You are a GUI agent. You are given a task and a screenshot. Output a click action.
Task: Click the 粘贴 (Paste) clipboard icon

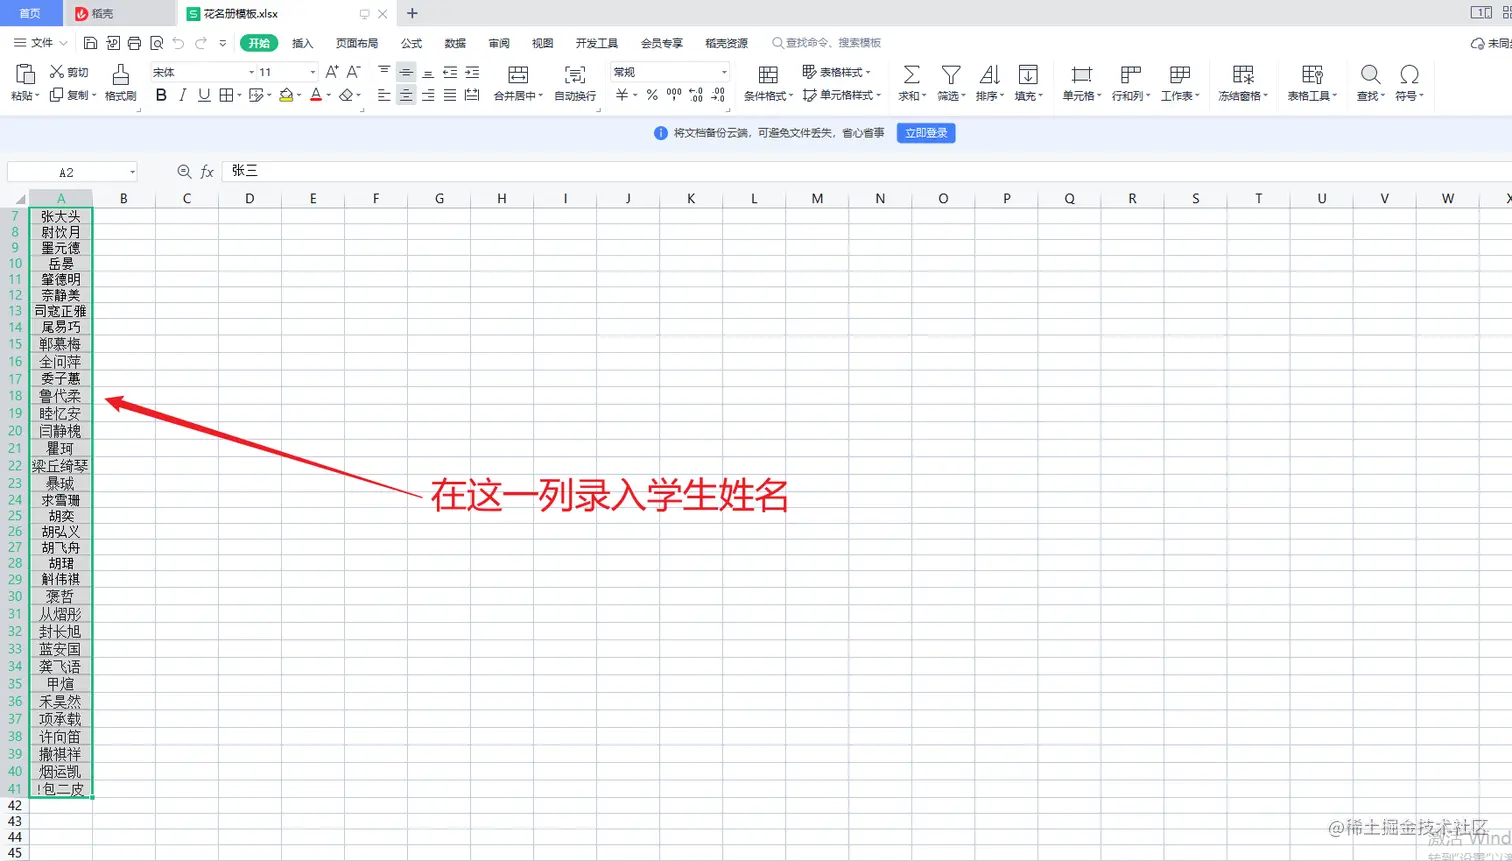click(25, 74)
